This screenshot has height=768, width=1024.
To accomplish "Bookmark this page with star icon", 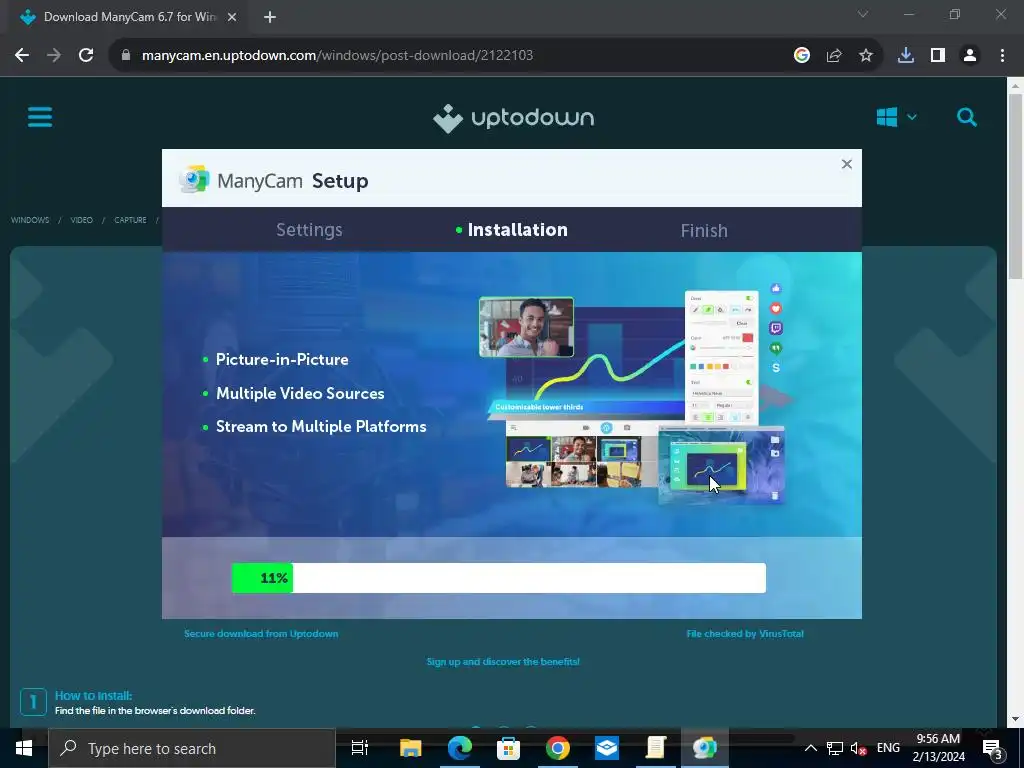I will click(866, 55).
